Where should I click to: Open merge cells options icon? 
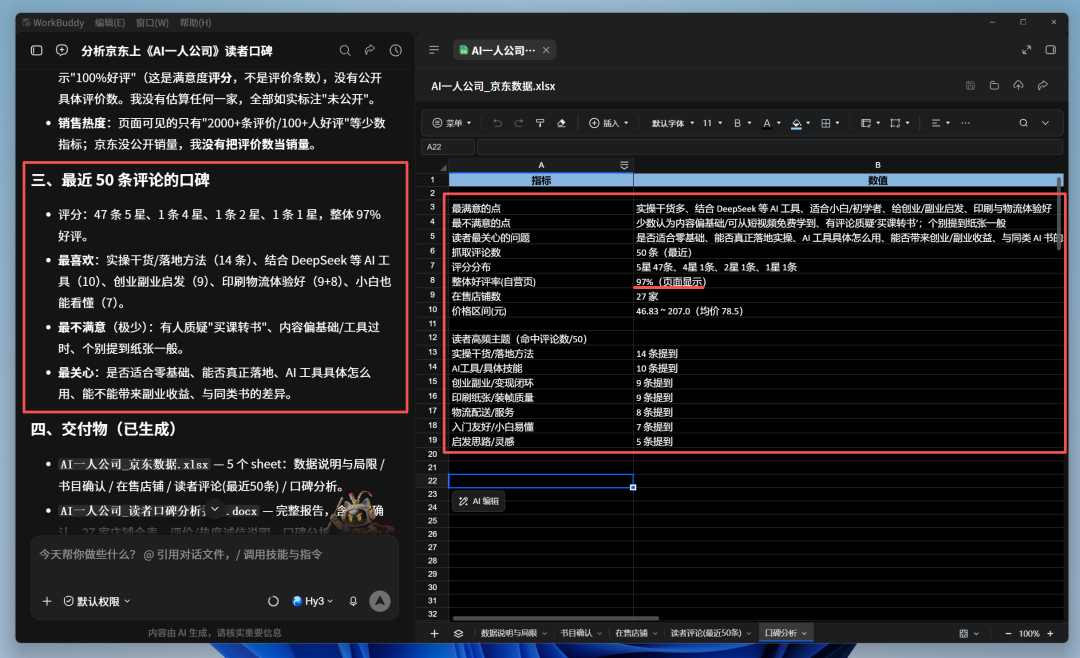tap(895, 123)
